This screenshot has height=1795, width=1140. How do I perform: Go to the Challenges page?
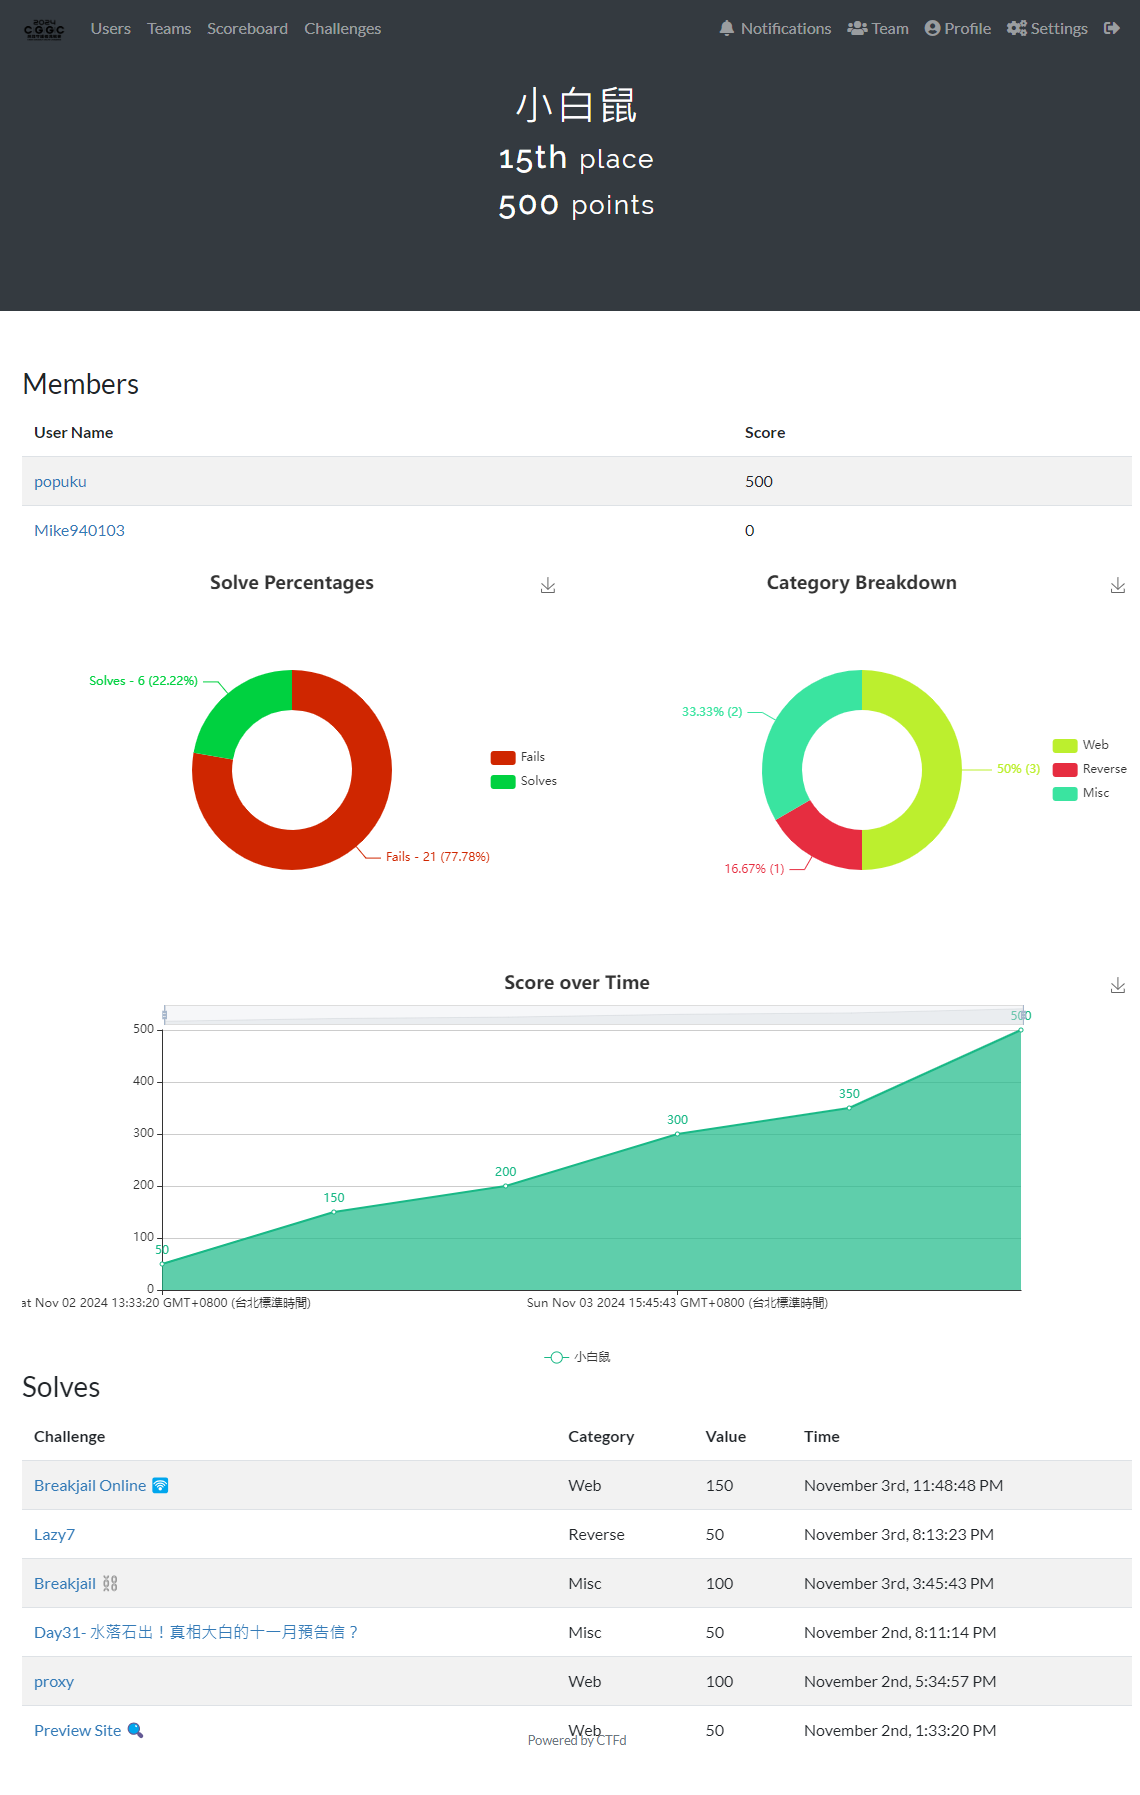(x=342, y=28)
